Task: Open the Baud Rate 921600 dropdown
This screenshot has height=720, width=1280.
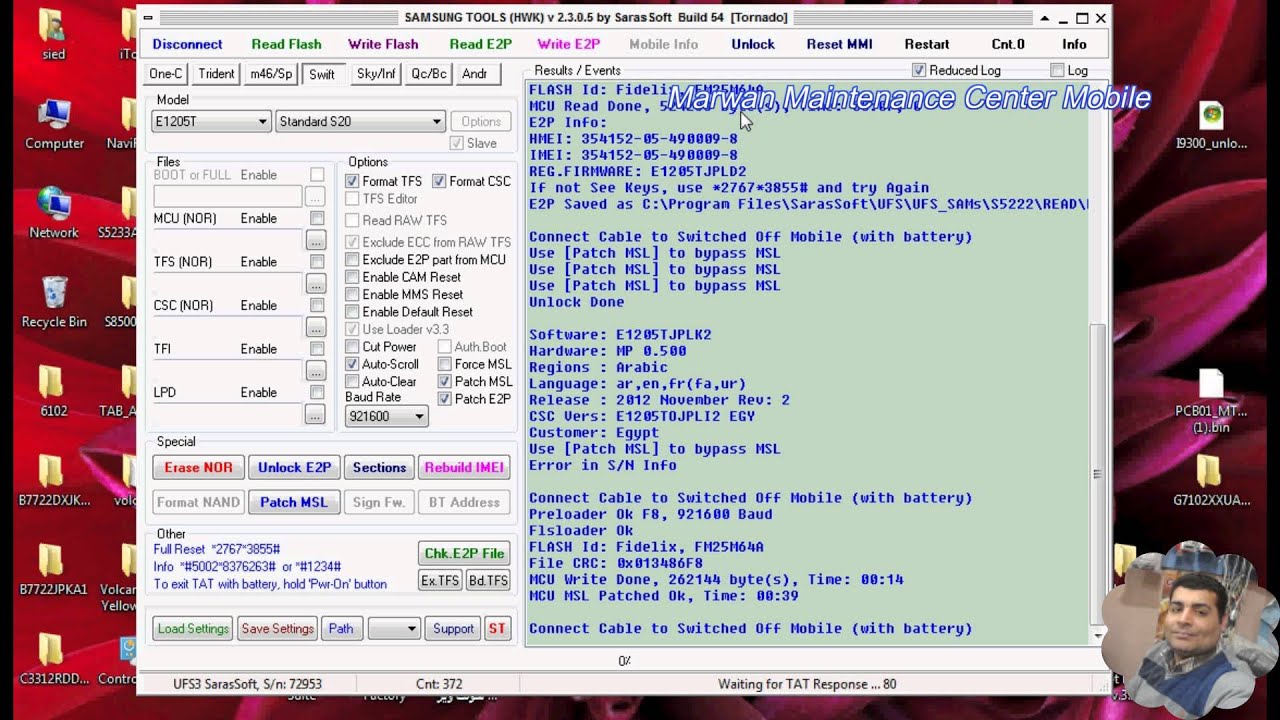Action: click(x=386, y=416)
